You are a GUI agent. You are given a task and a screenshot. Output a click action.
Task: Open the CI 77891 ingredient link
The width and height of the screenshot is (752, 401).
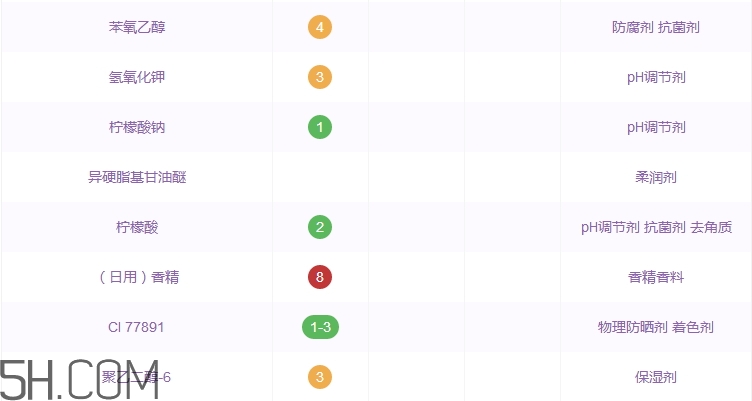(x=137, y=327)
